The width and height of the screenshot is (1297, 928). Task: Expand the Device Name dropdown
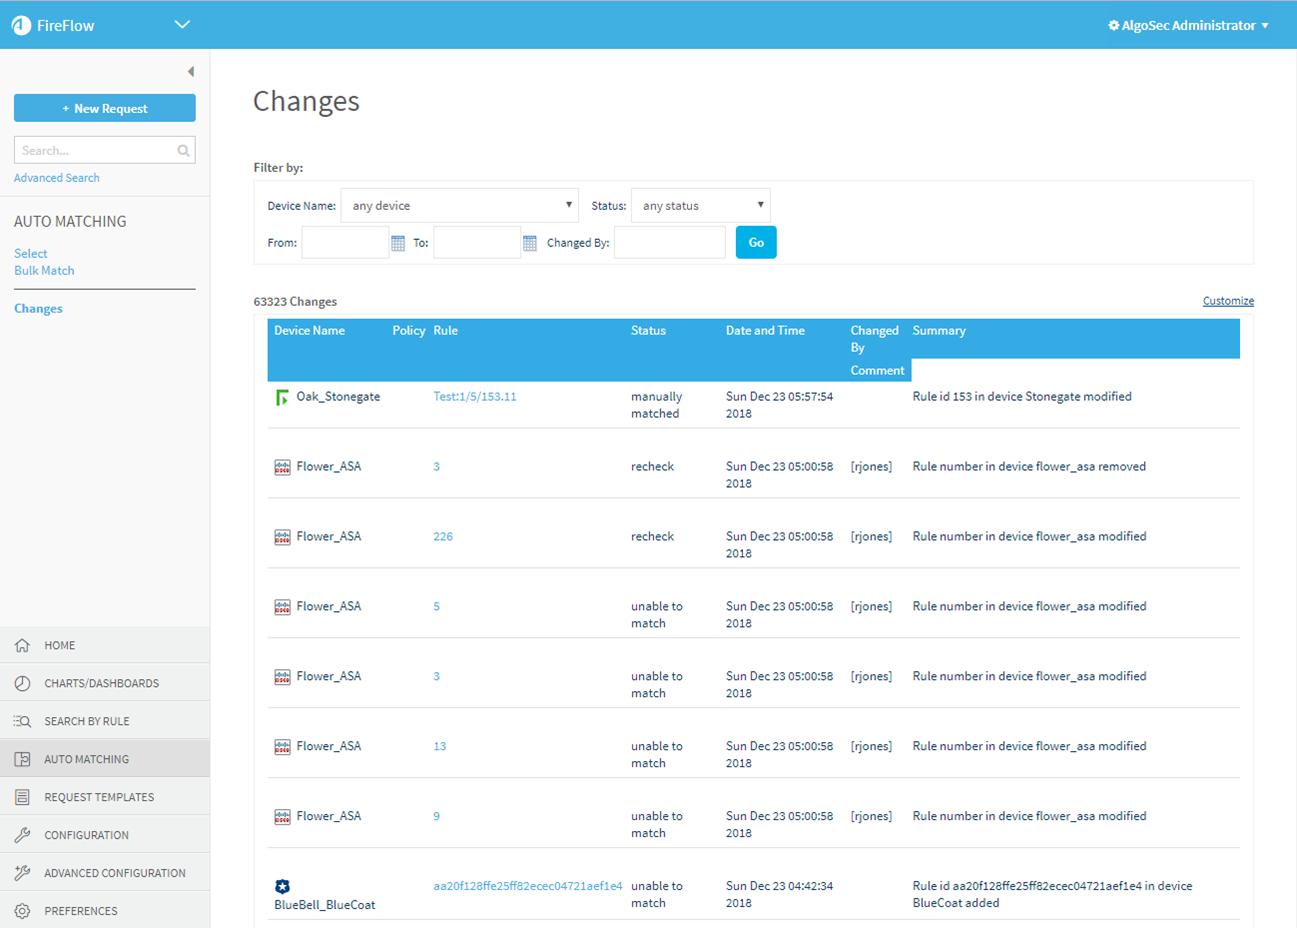[x=459, y=206]
